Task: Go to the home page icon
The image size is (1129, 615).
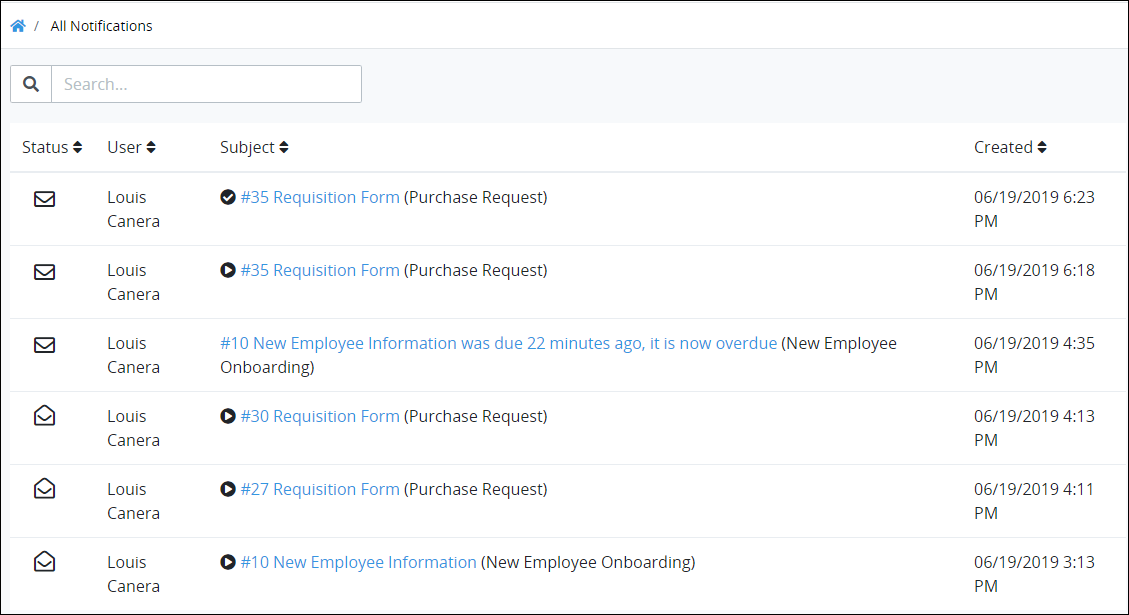Action: 18,26
